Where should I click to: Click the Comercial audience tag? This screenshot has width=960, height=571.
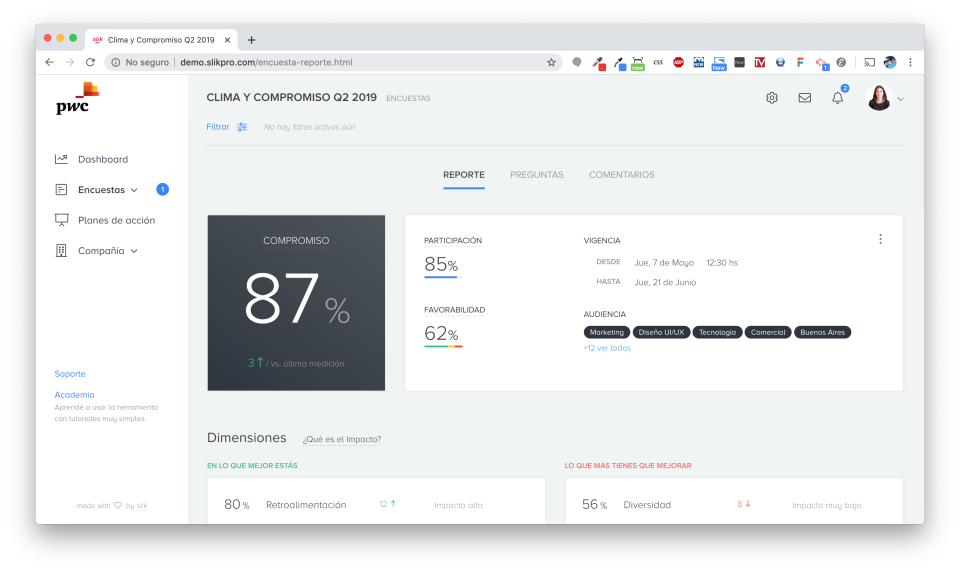768,332
